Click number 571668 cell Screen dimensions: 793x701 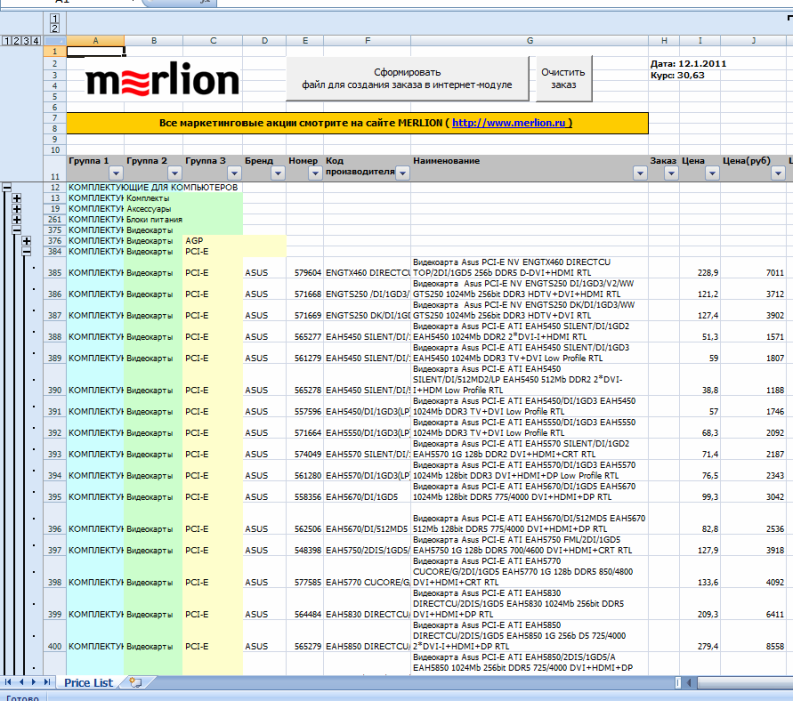[x=305, y=289]
